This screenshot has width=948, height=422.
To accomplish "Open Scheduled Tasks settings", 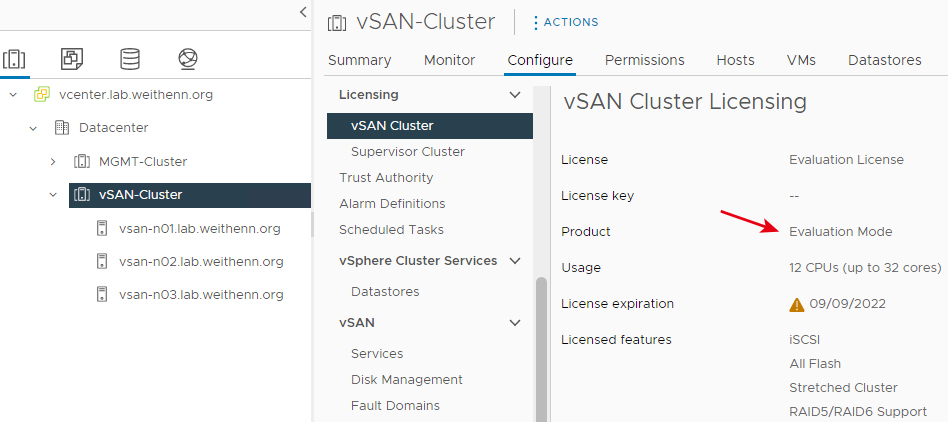I will (391, 230).
